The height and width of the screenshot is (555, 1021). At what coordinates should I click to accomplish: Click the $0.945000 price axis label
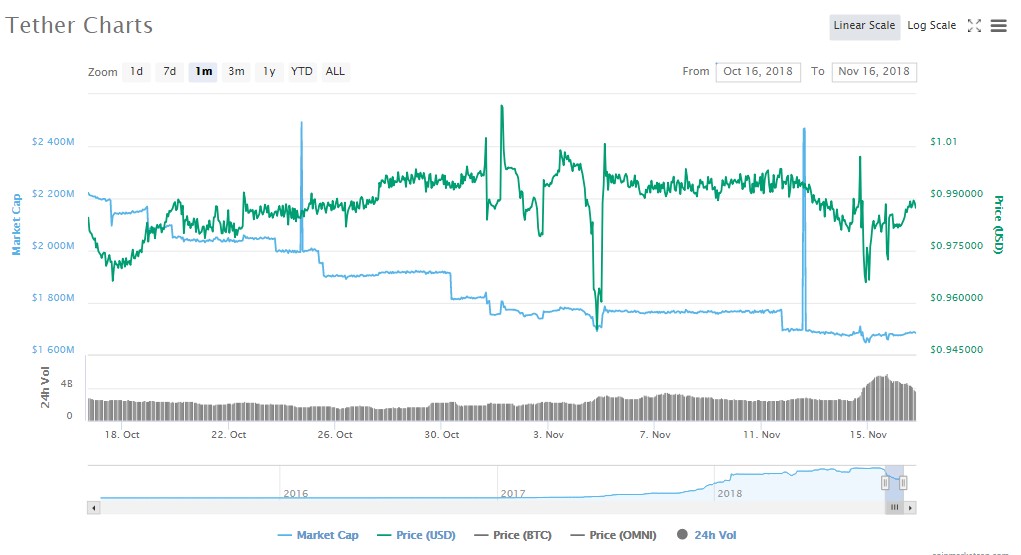coord(957,350)
